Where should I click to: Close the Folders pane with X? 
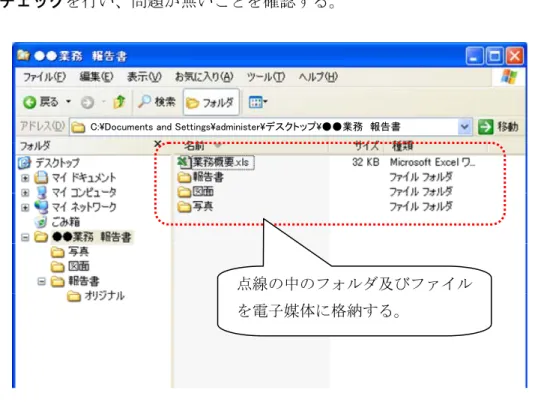point(158,144)
